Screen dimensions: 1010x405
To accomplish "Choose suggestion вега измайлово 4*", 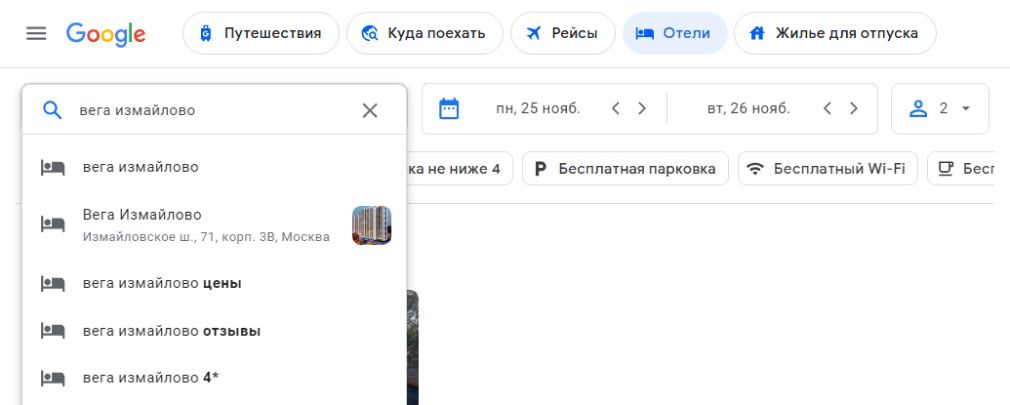I will pos(214,378).
